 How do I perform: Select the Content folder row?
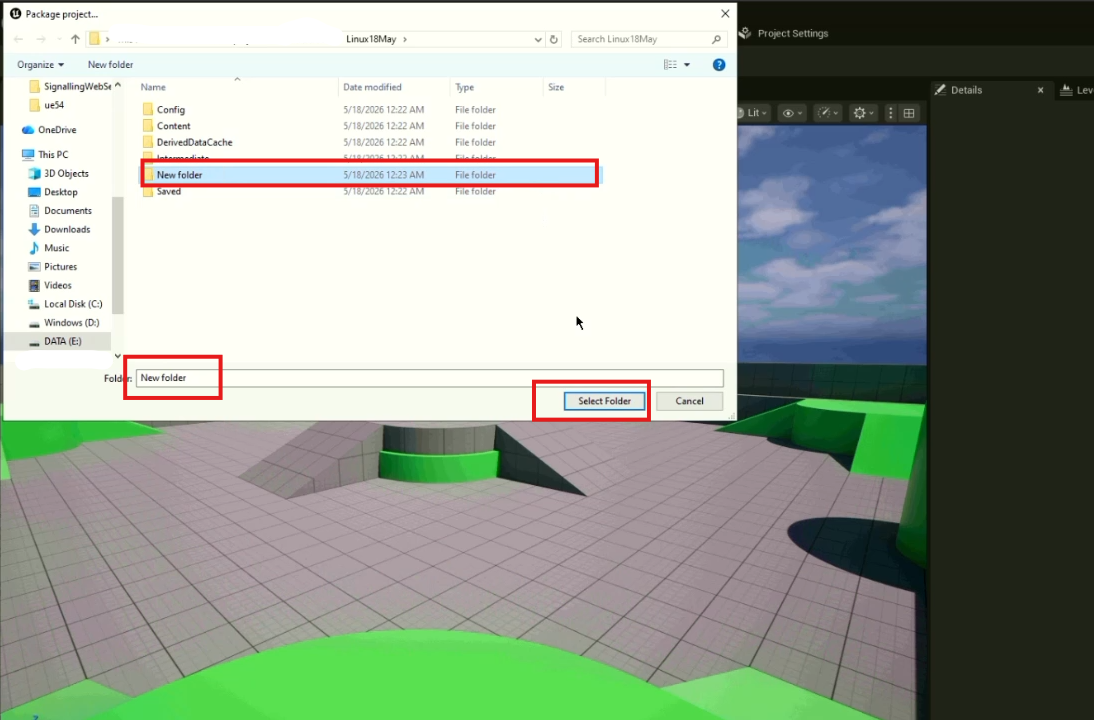click(370, 126)
